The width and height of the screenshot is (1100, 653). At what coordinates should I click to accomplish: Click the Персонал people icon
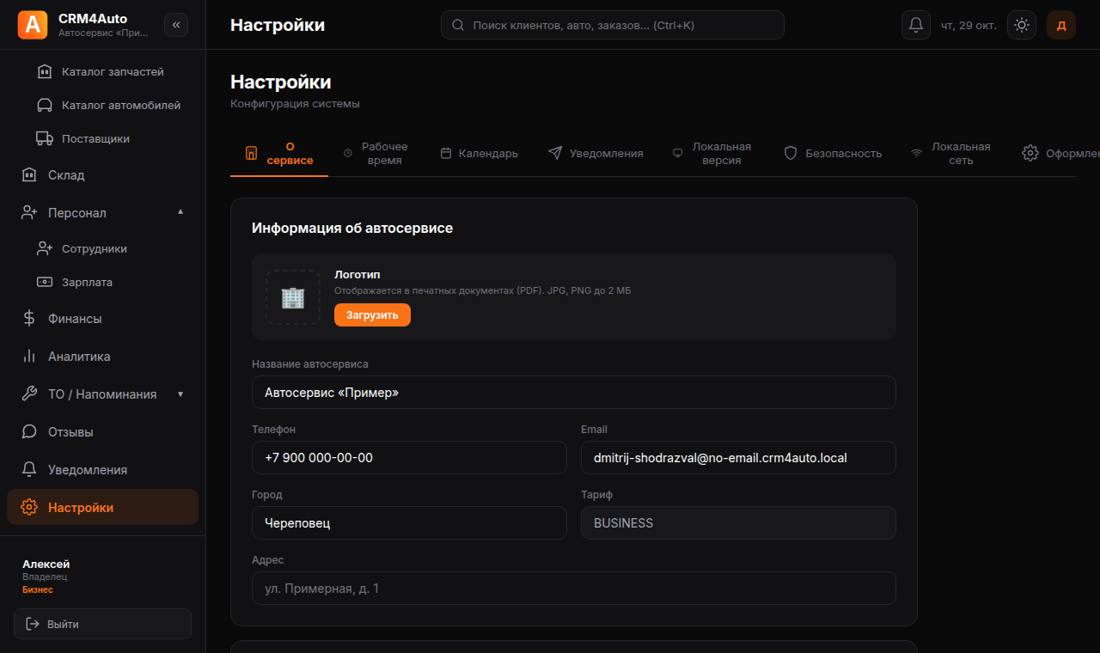[29, 213]
